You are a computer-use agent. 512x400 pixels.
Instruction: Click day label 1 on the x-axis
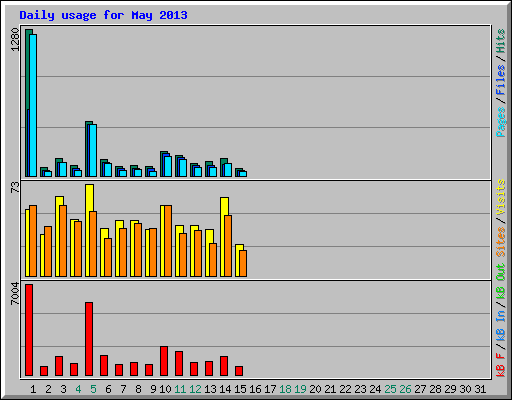point(33,389)
